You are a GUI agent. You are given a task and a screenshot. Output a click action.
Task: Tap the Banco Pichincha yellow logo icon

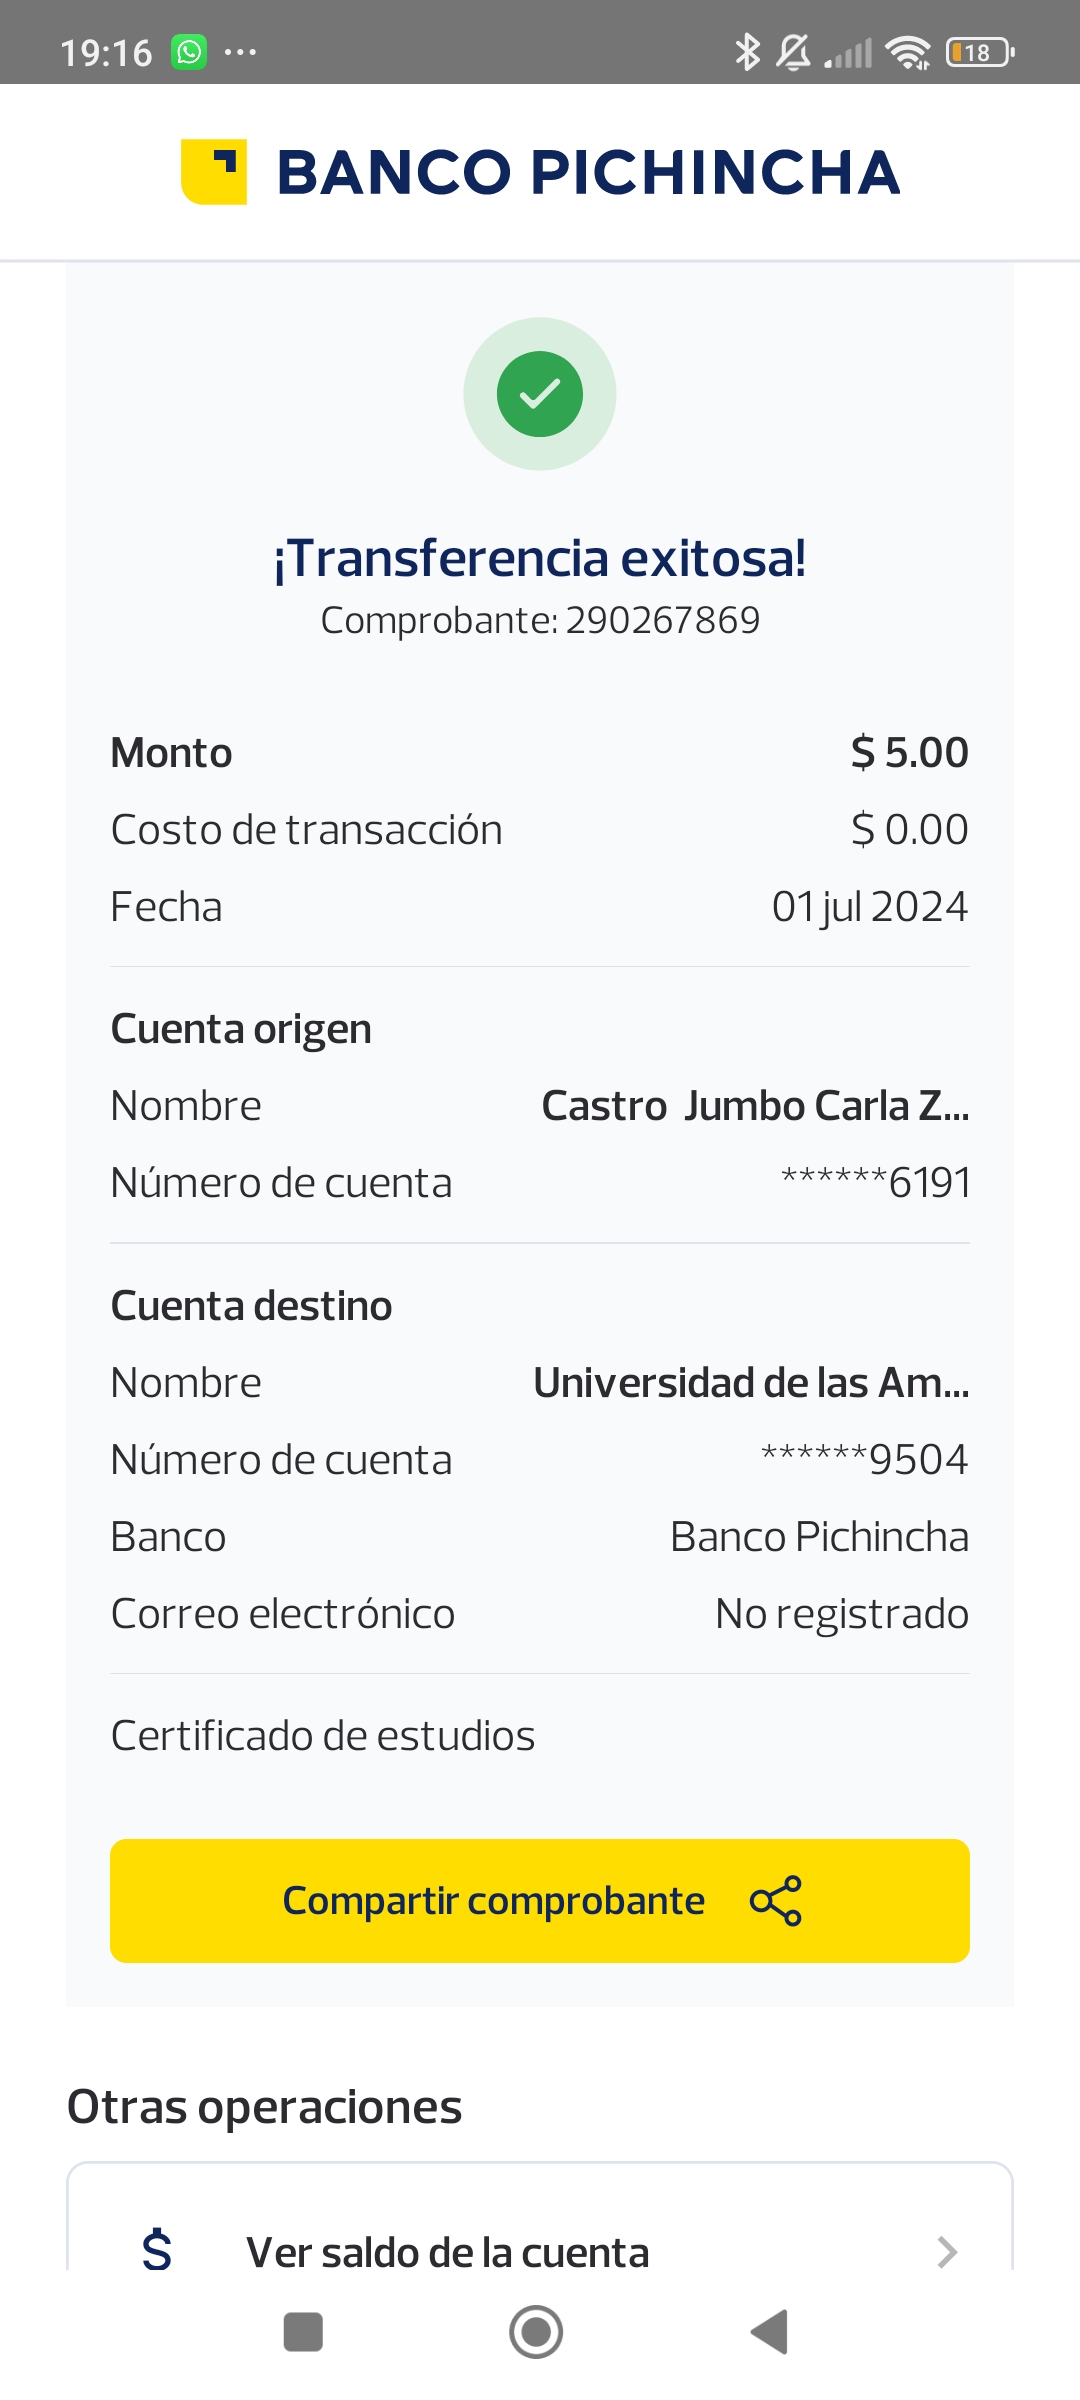tap(213, 171)
